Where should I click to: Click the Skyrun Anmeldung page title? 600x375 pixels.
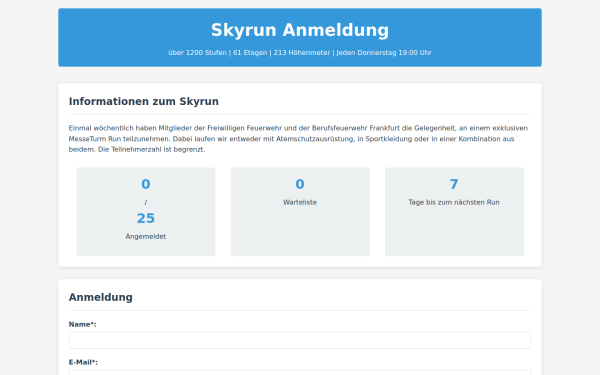coord(300,30)
